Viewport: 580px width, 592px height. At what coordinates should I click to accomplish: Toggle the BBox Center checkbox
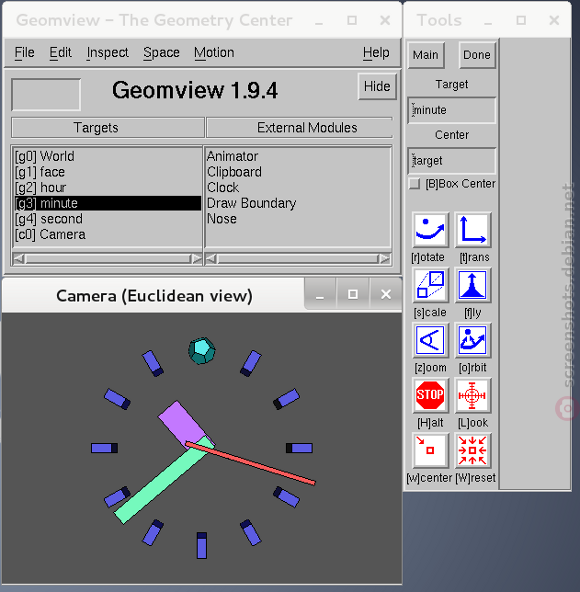pos(415,184)
